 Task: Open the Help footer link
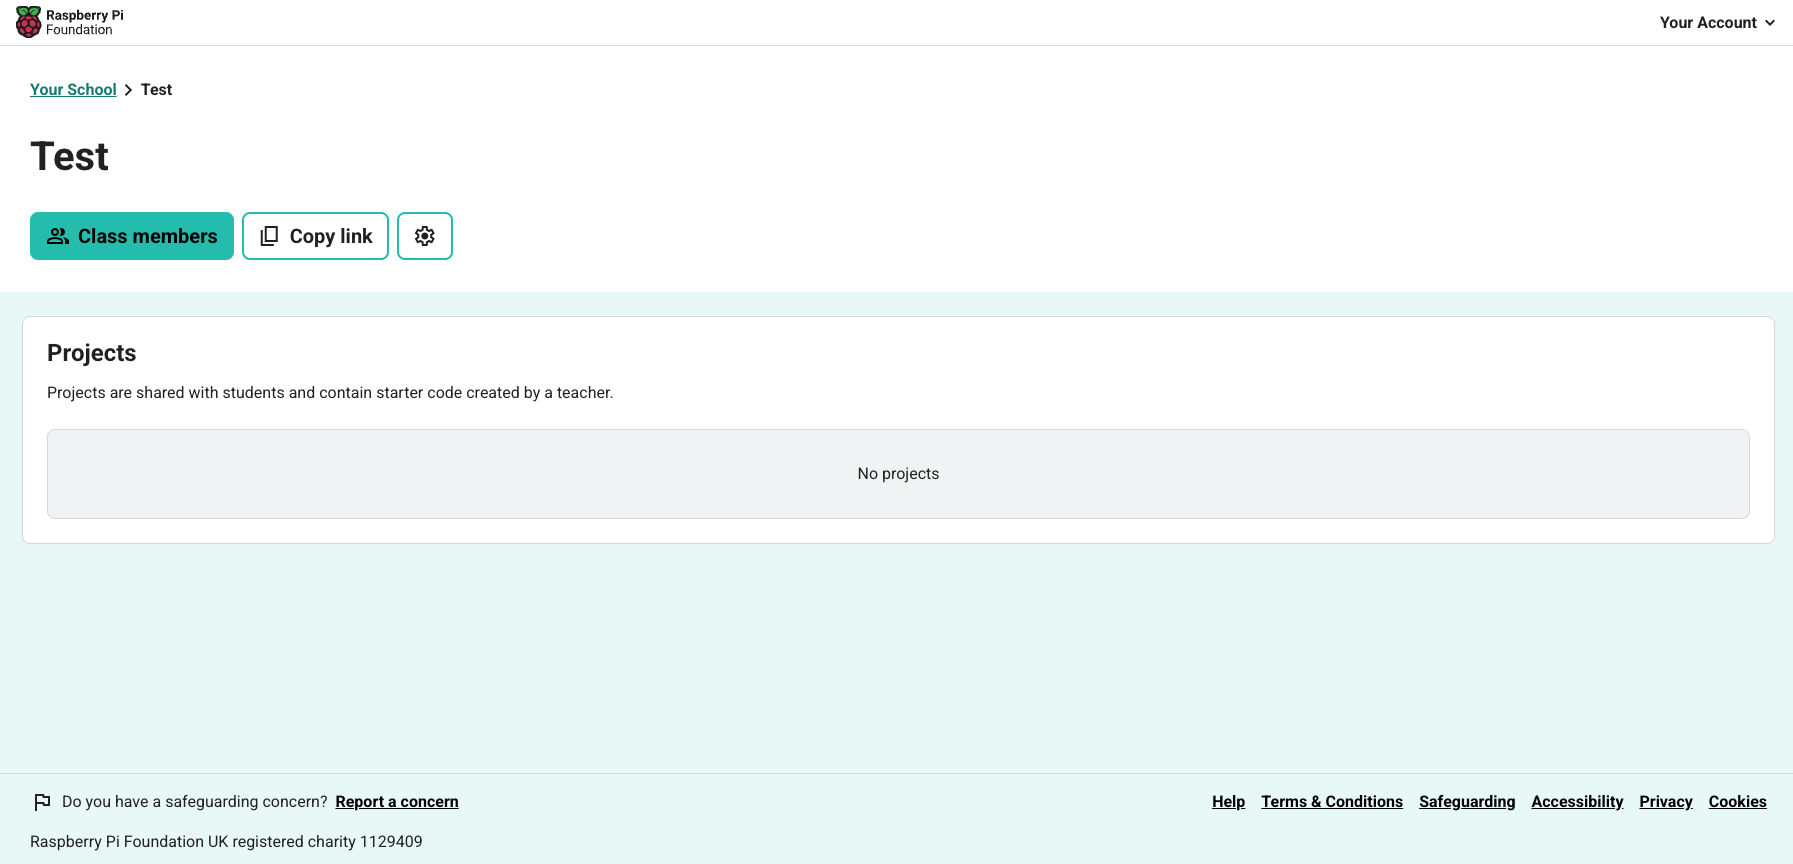click(x=1228, y=802)
